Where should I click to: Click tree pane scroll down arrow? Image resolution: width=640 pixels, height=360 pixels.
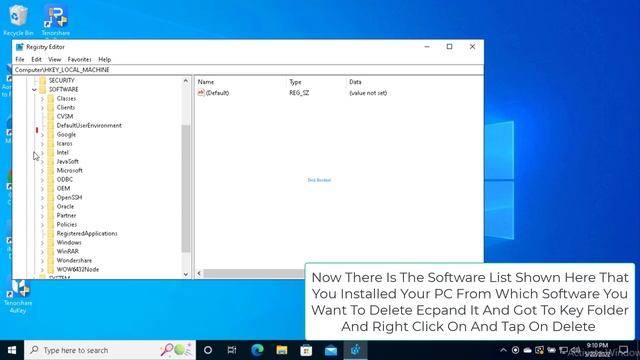(x=186, y=274)
